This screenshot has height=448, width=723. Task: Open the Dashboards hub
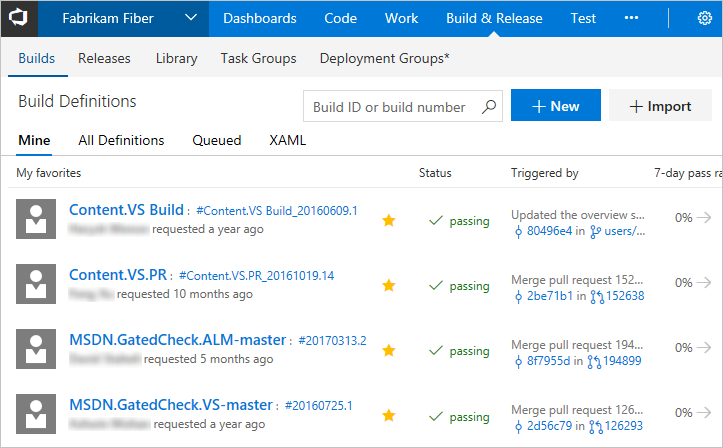pos(260,18)
